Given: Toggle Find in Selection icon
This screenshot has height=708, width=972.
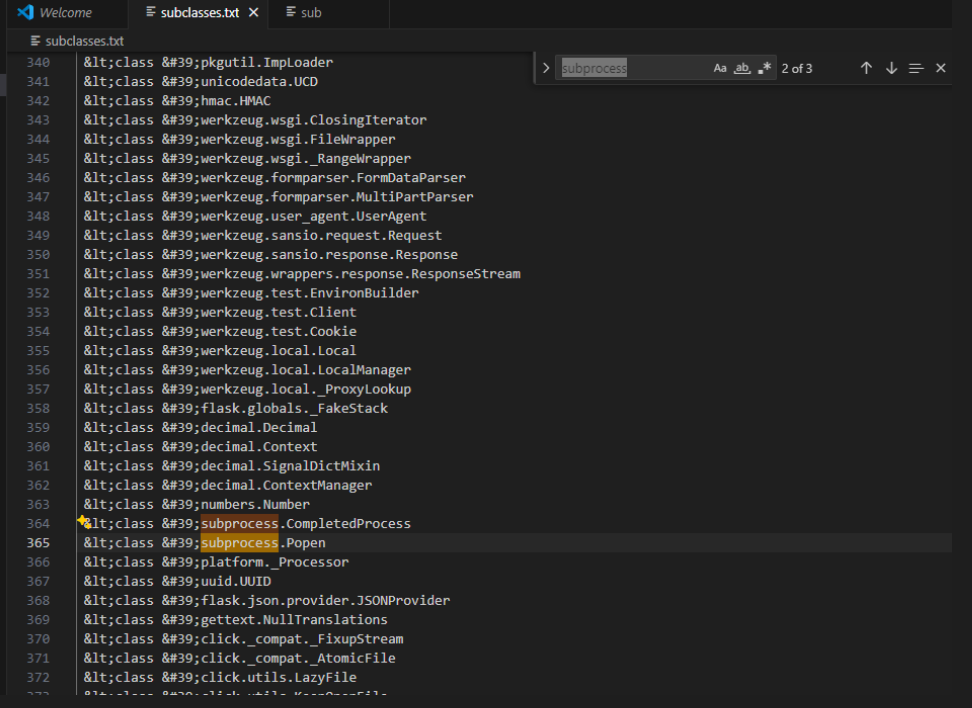Looking at the screenshot, I should click(916, 68).
